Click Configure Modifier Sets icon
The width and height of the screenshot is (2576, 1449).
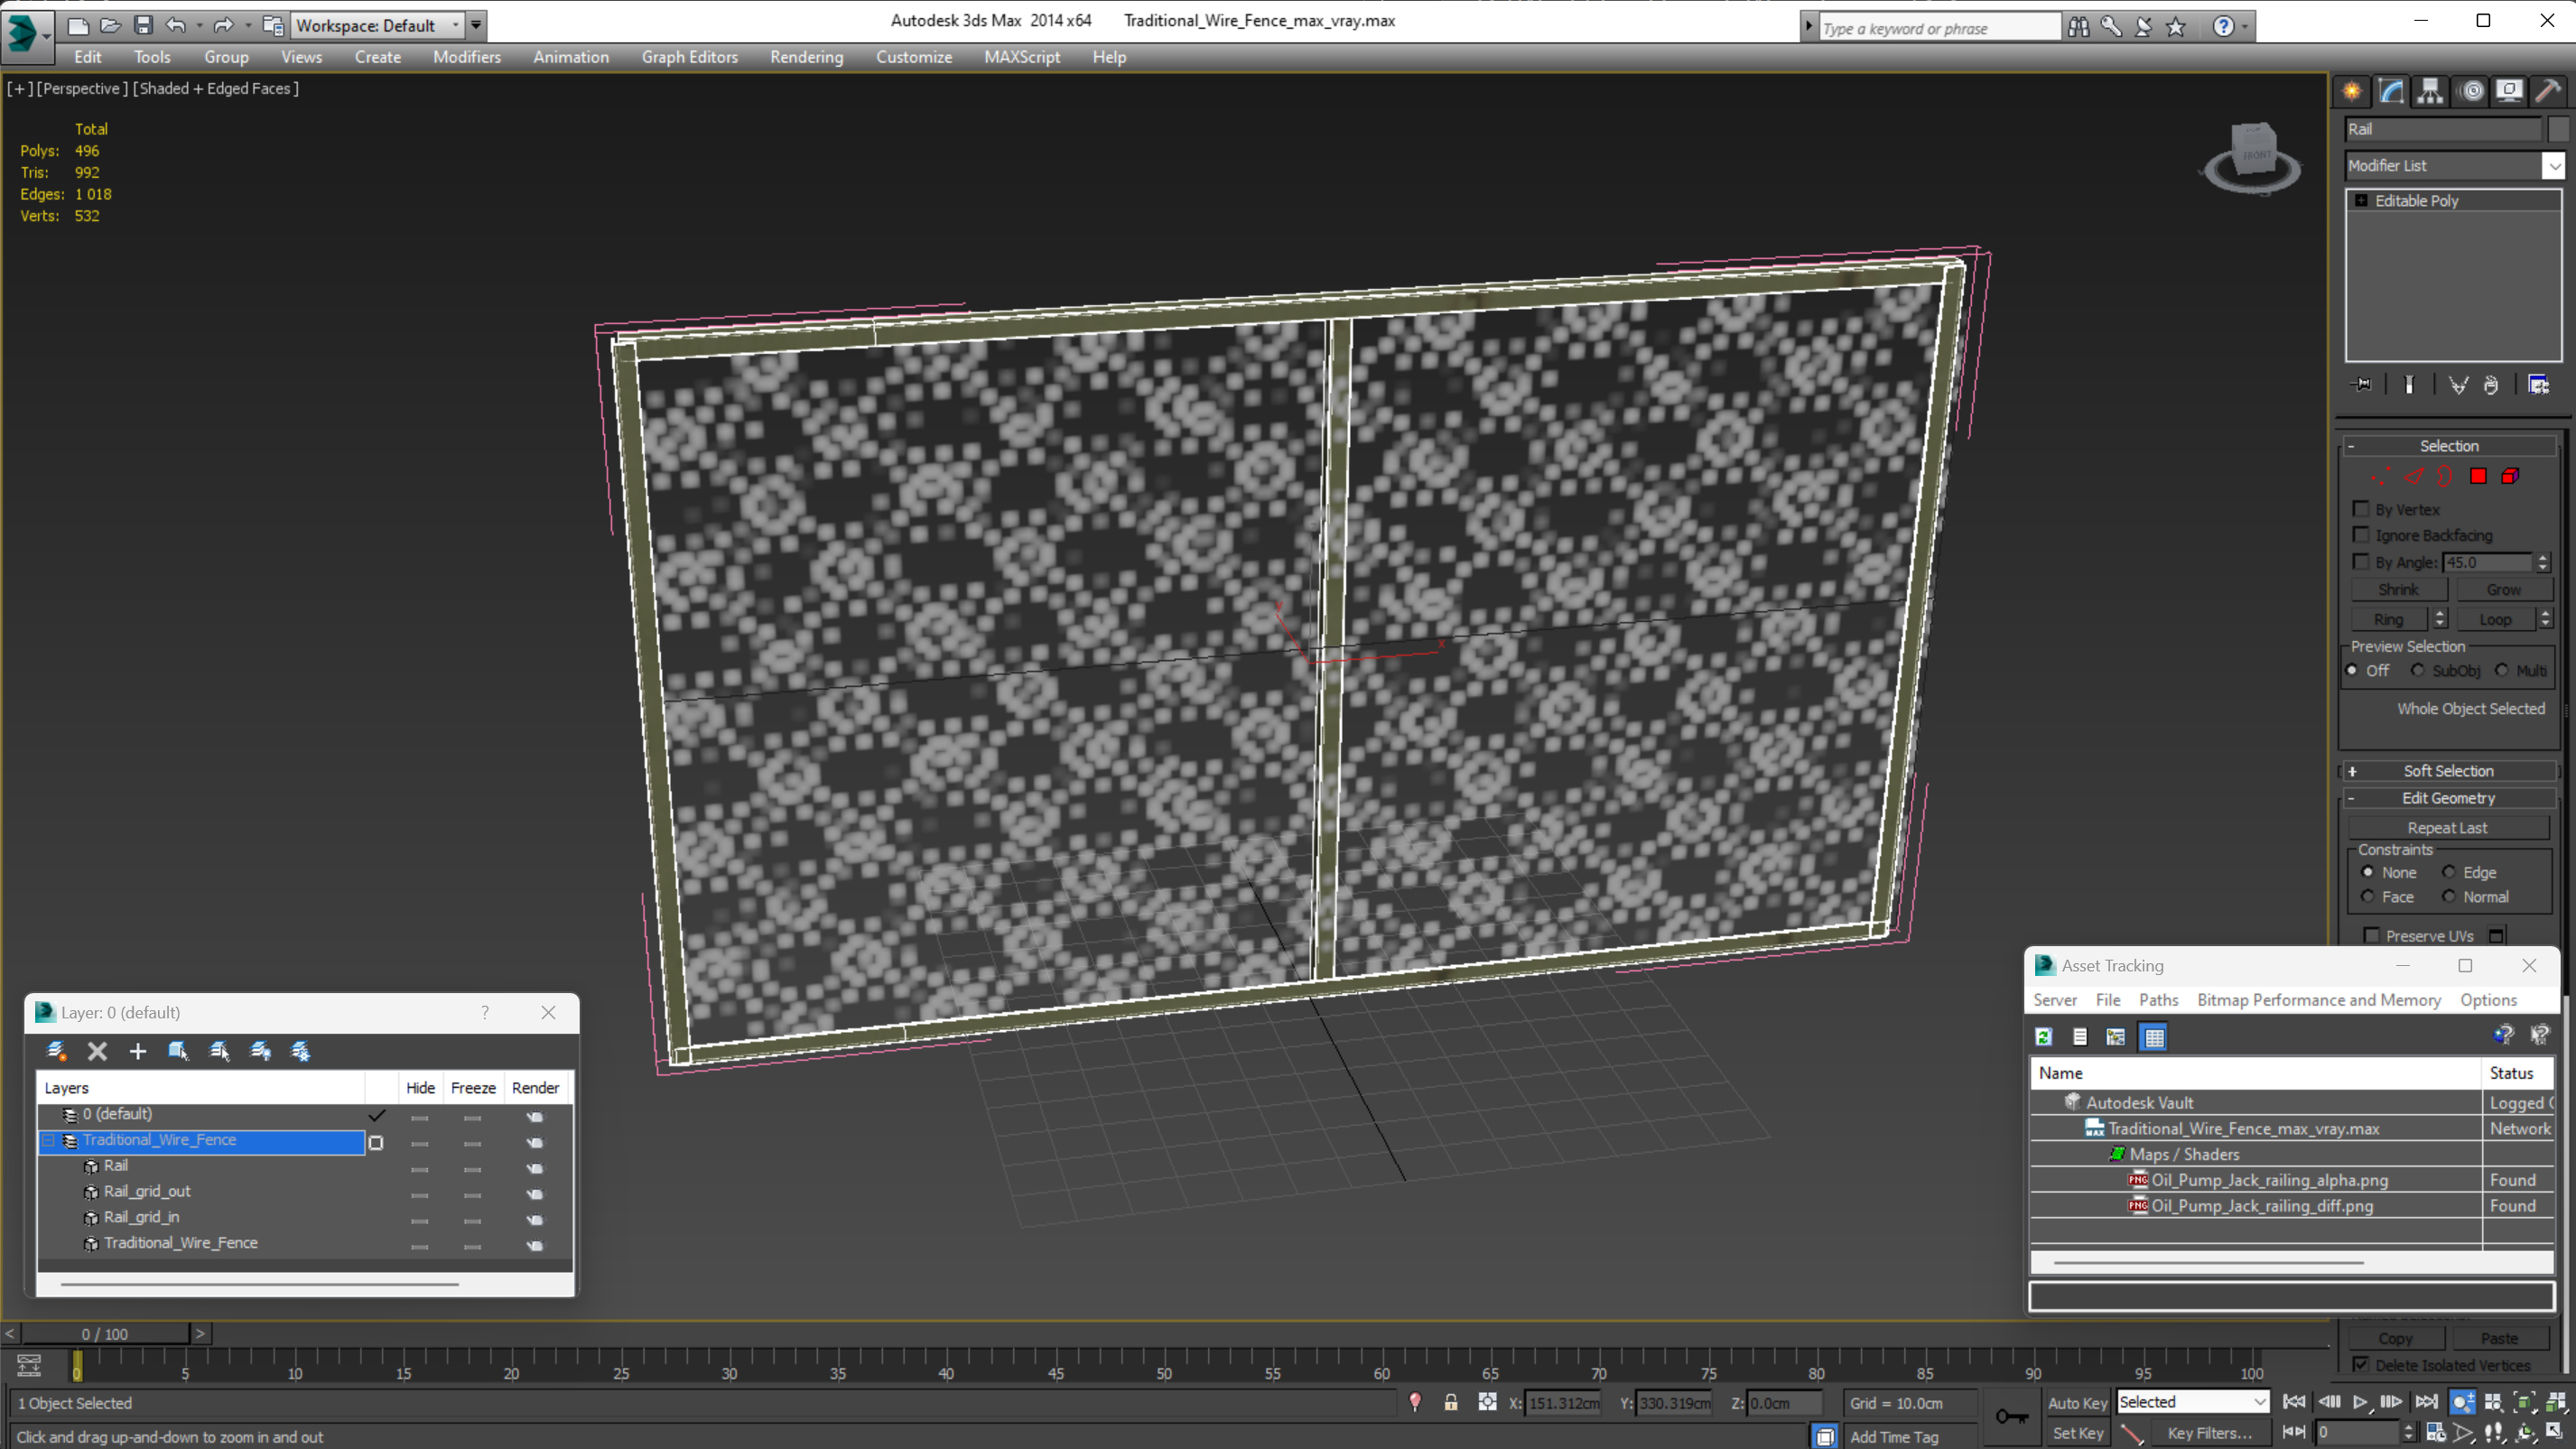click(x=2539, y=385)
